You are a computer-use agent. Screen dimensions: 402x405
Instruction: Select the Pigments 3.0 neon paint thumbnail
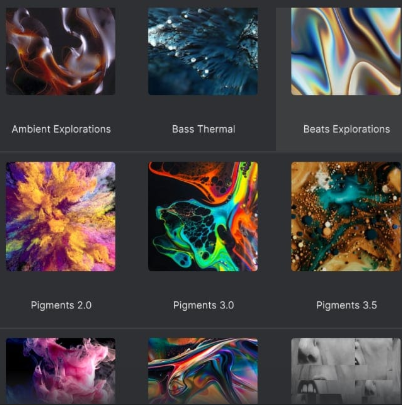pos(203,216)
